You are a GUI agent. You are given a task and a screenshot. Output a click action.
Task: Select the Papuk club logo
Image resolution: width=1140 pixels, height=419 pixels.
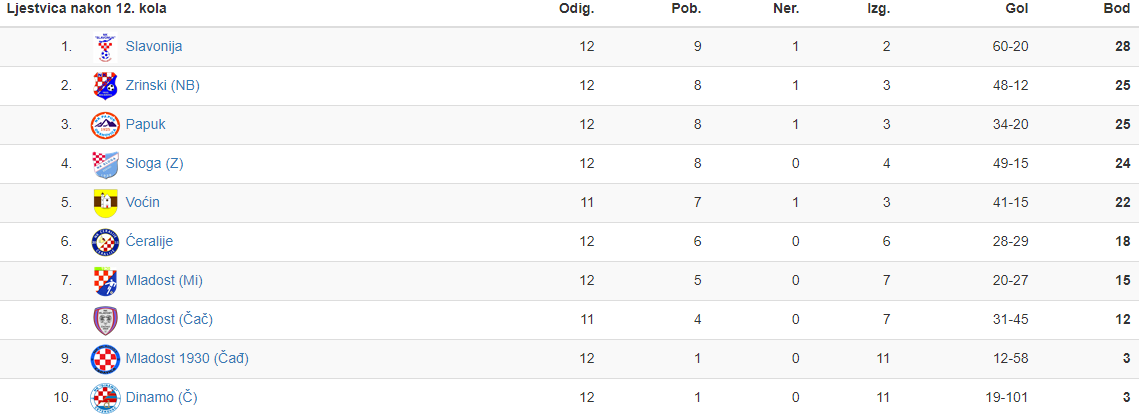coord(105,124)
